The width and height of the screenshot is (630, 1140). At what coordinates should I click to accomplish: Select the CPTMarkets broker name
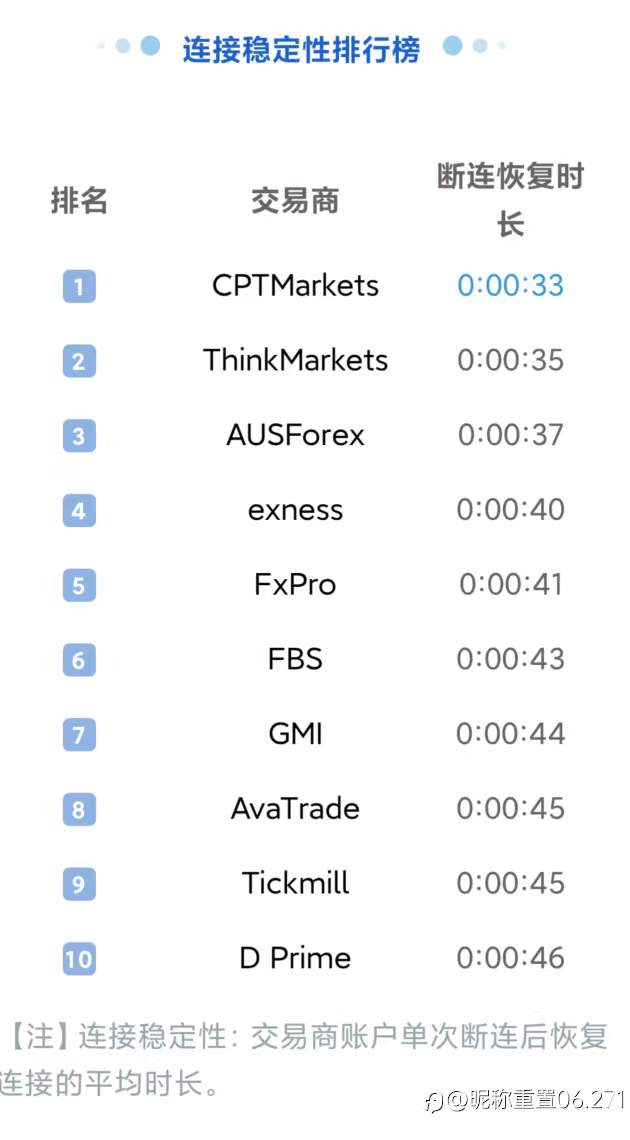tap(295, 285)
